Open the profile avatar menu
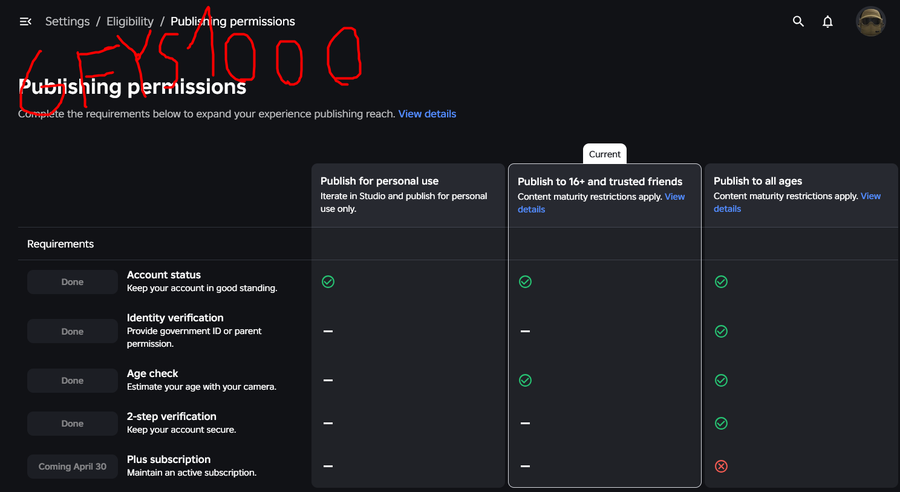This screenshot has width=900, height=492. coord(870,21)
